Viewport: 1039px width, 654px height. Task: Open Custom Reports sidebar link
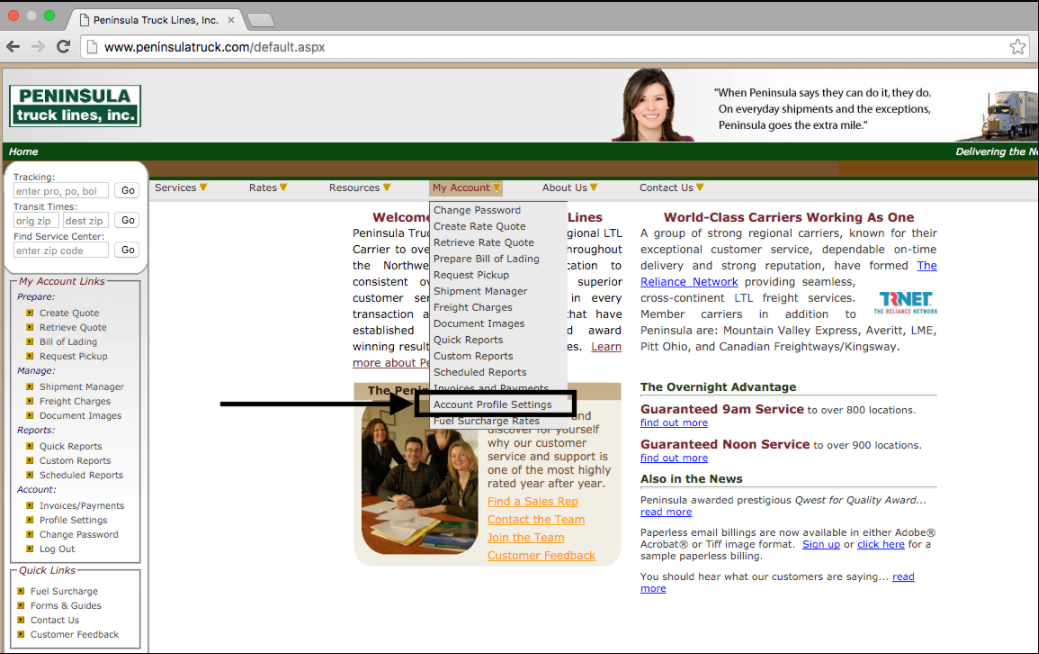76,461
